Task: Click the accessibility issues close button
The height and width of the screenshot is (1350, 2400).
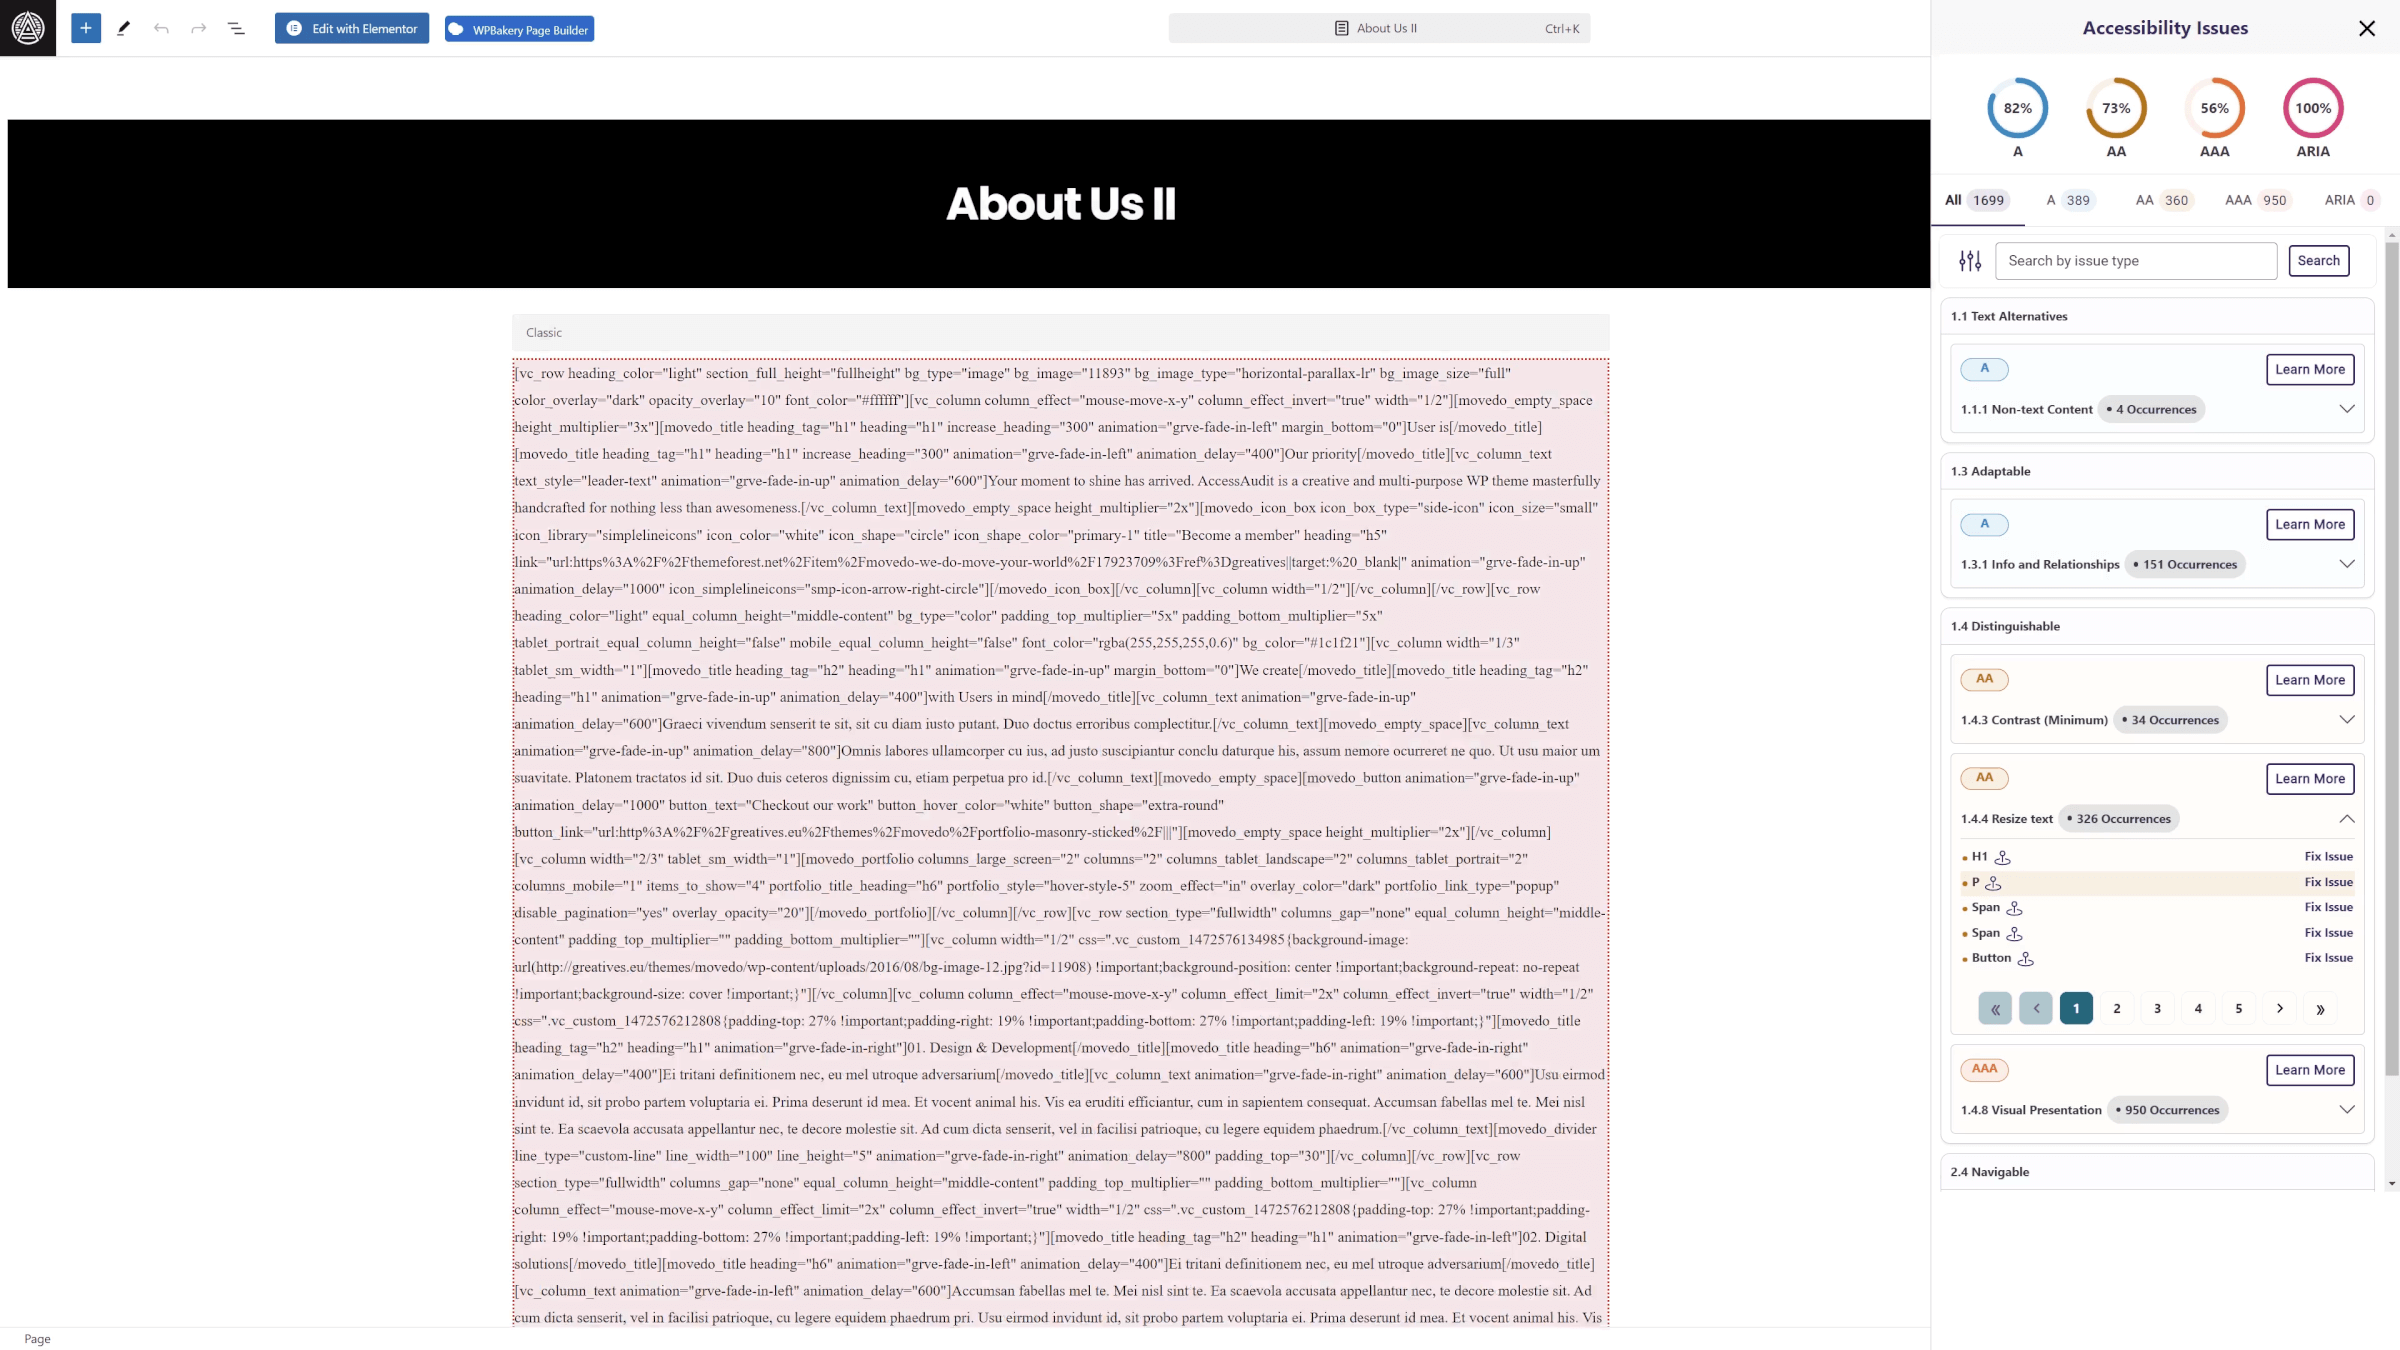Action: click(x=2367, y=28)
